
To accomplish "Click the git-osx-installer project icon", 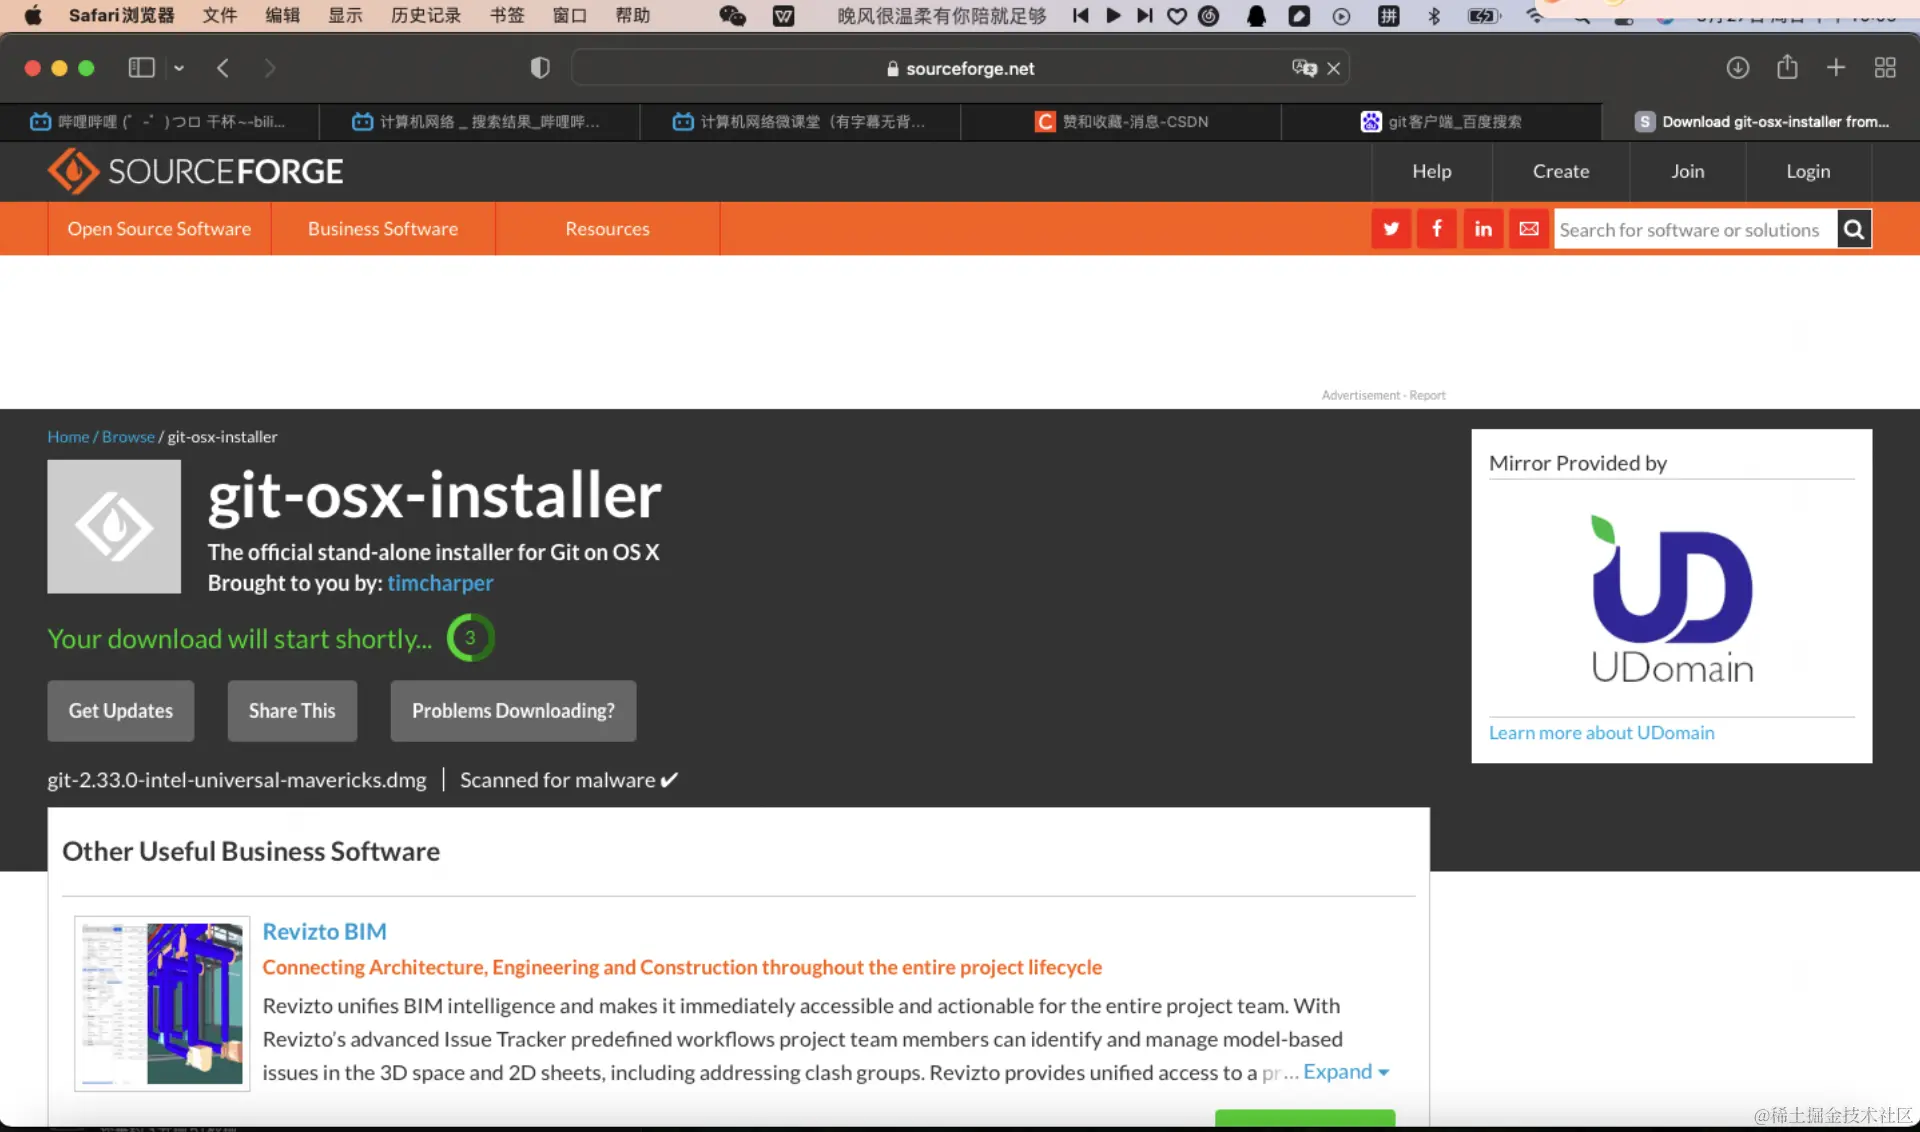I will [114, 527].
